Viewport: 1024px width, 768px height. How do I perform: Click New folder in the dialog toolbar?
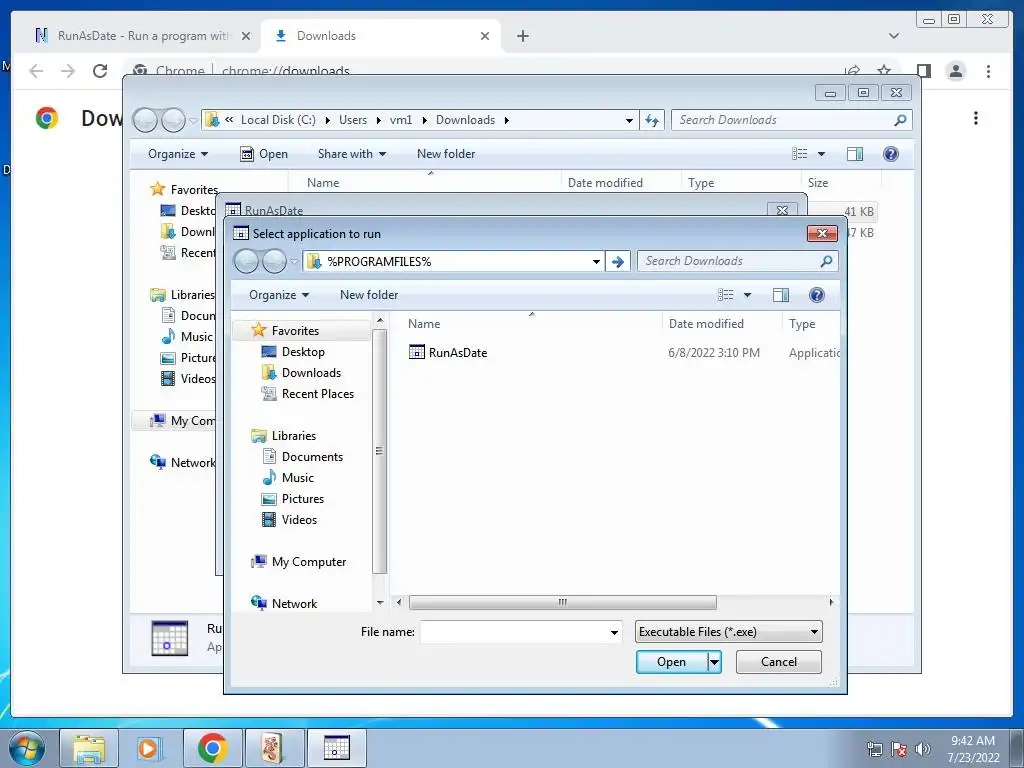click(x=369, y=295)
